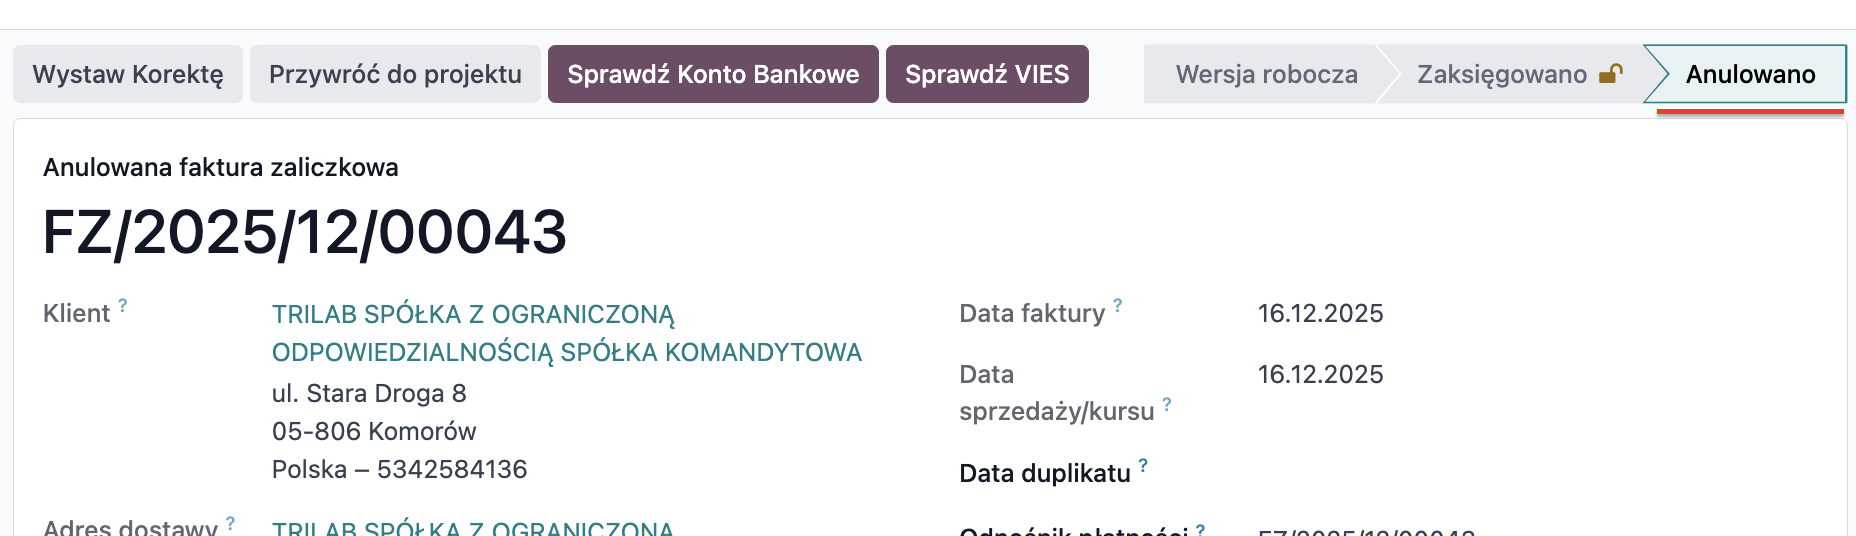Click the Data sprzedaży/kursu date value
The height and width of the screenshot is (536, 1856).
(x=1320, y=375)
